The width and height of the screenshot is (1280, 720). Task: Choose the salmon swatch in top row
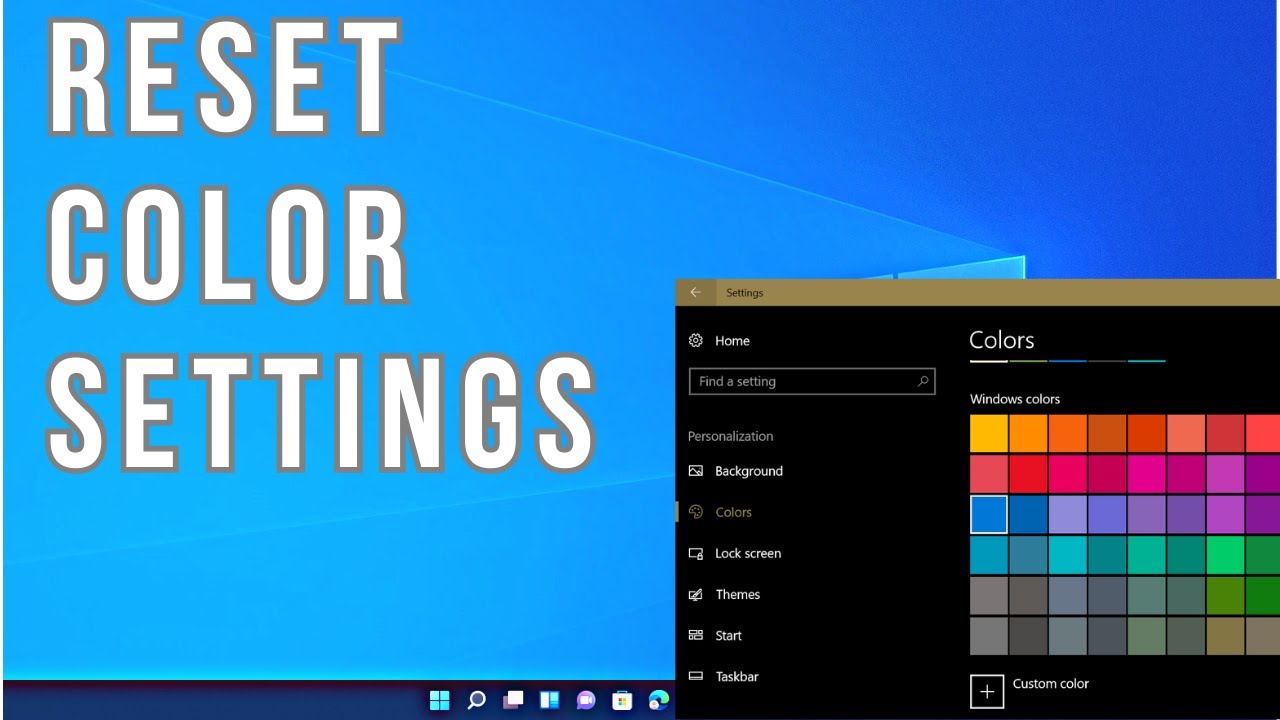click(x=1186, y=433)
